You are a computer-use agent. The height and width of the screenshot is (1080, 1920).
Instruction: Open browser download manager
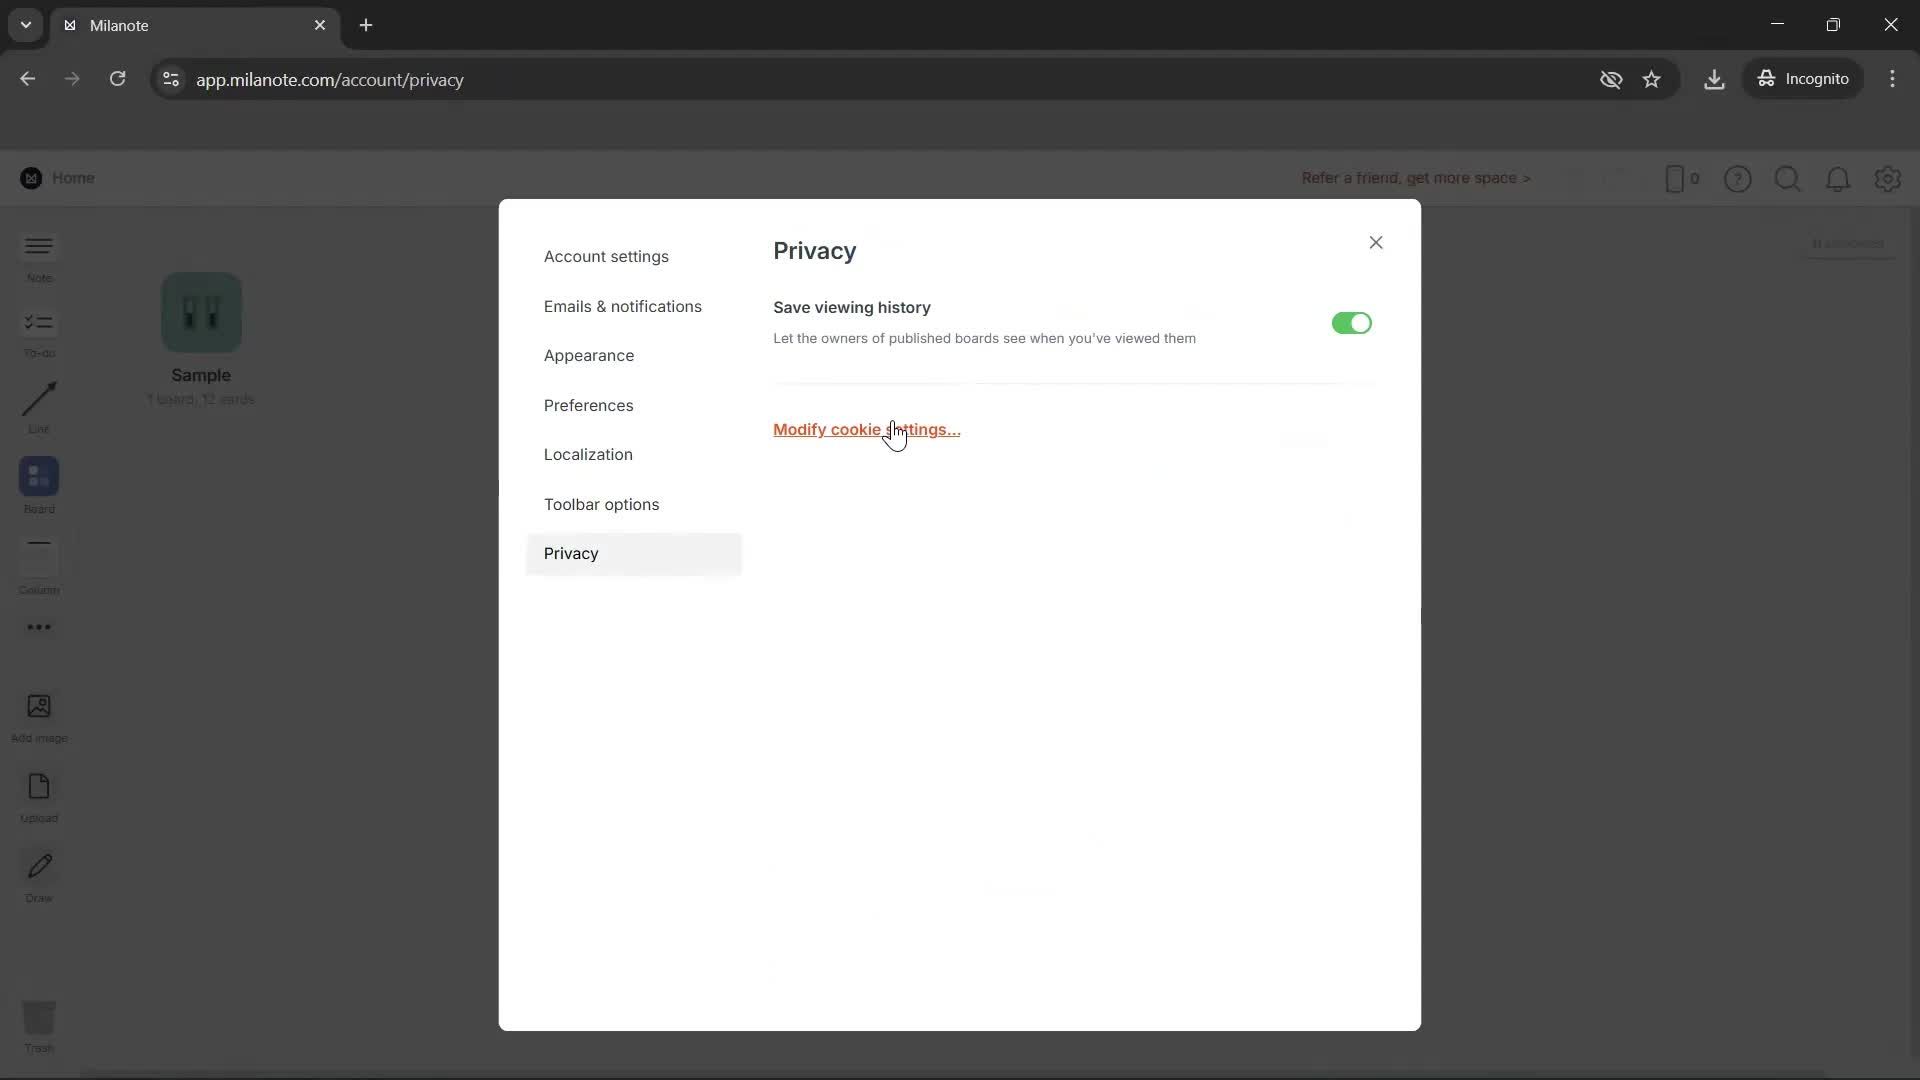(1714, 79)
